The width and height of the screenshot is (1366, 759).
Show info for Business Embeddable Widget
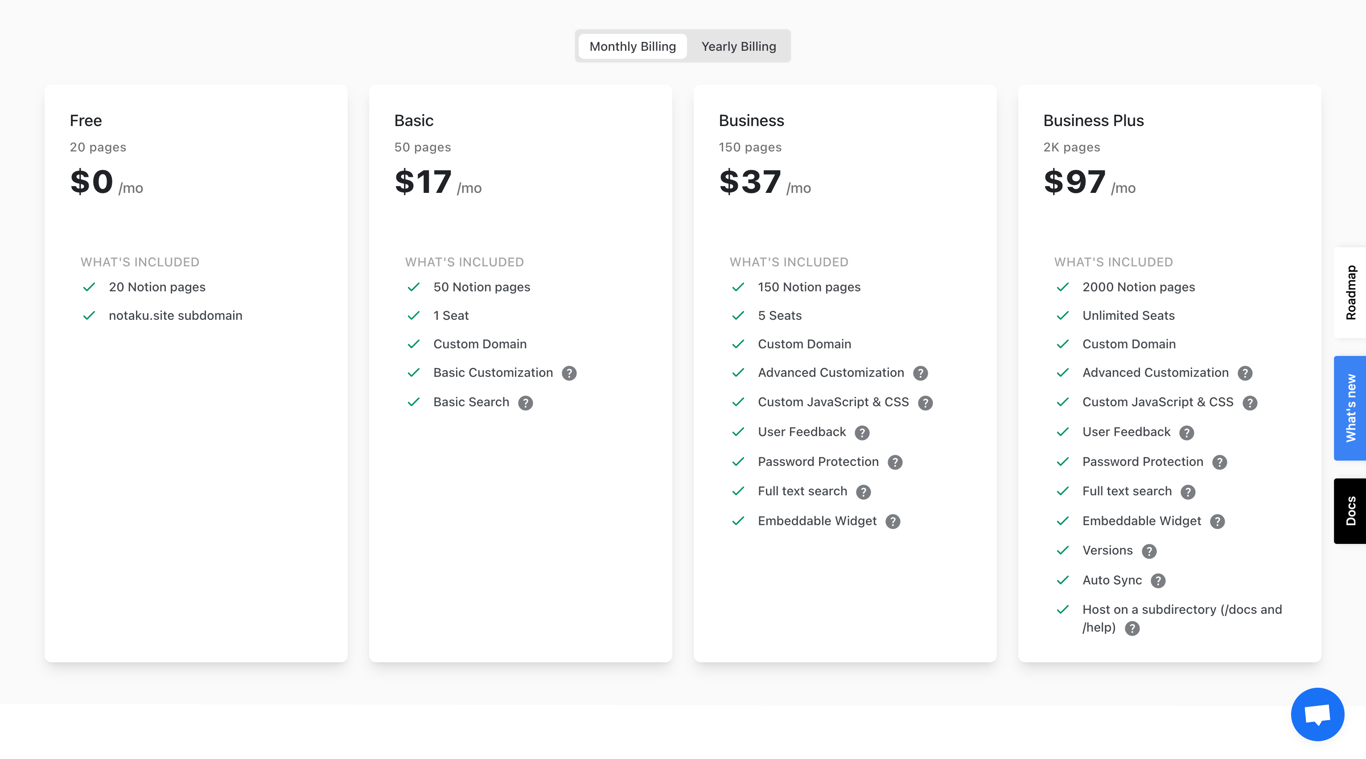pyautogui.click(x=893, y=521)
